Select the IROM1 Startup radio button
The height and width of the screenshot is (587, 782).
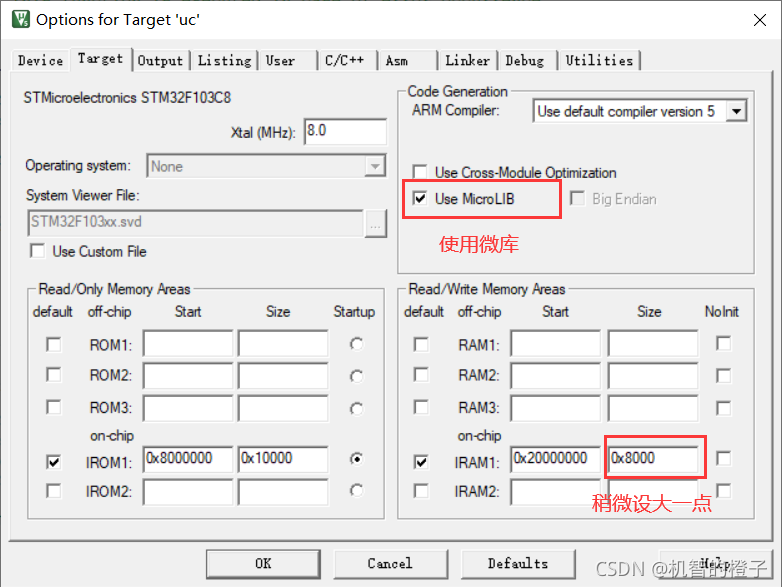[356, 459]
